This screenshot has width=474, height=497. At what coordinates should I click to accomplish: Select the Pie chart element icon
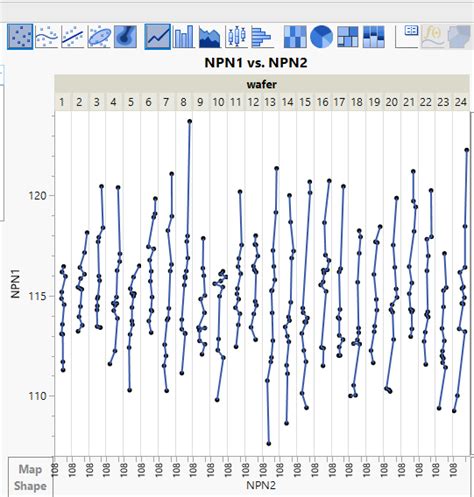click(321, 36)
